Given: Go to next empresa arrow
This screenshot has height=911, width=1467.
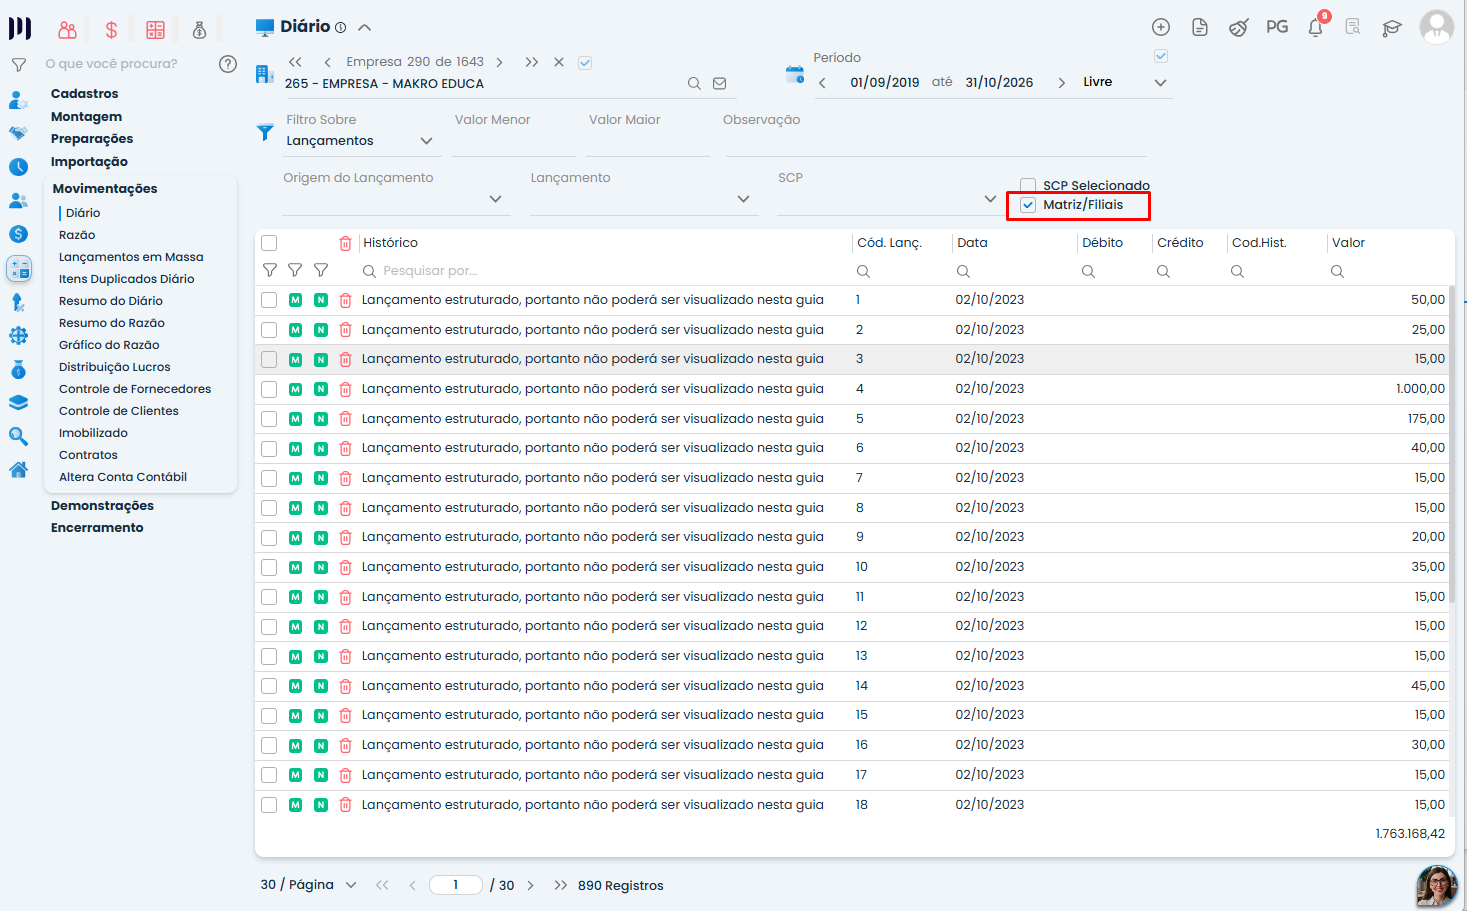Looking at the screenshot, I should pos(499,62).
